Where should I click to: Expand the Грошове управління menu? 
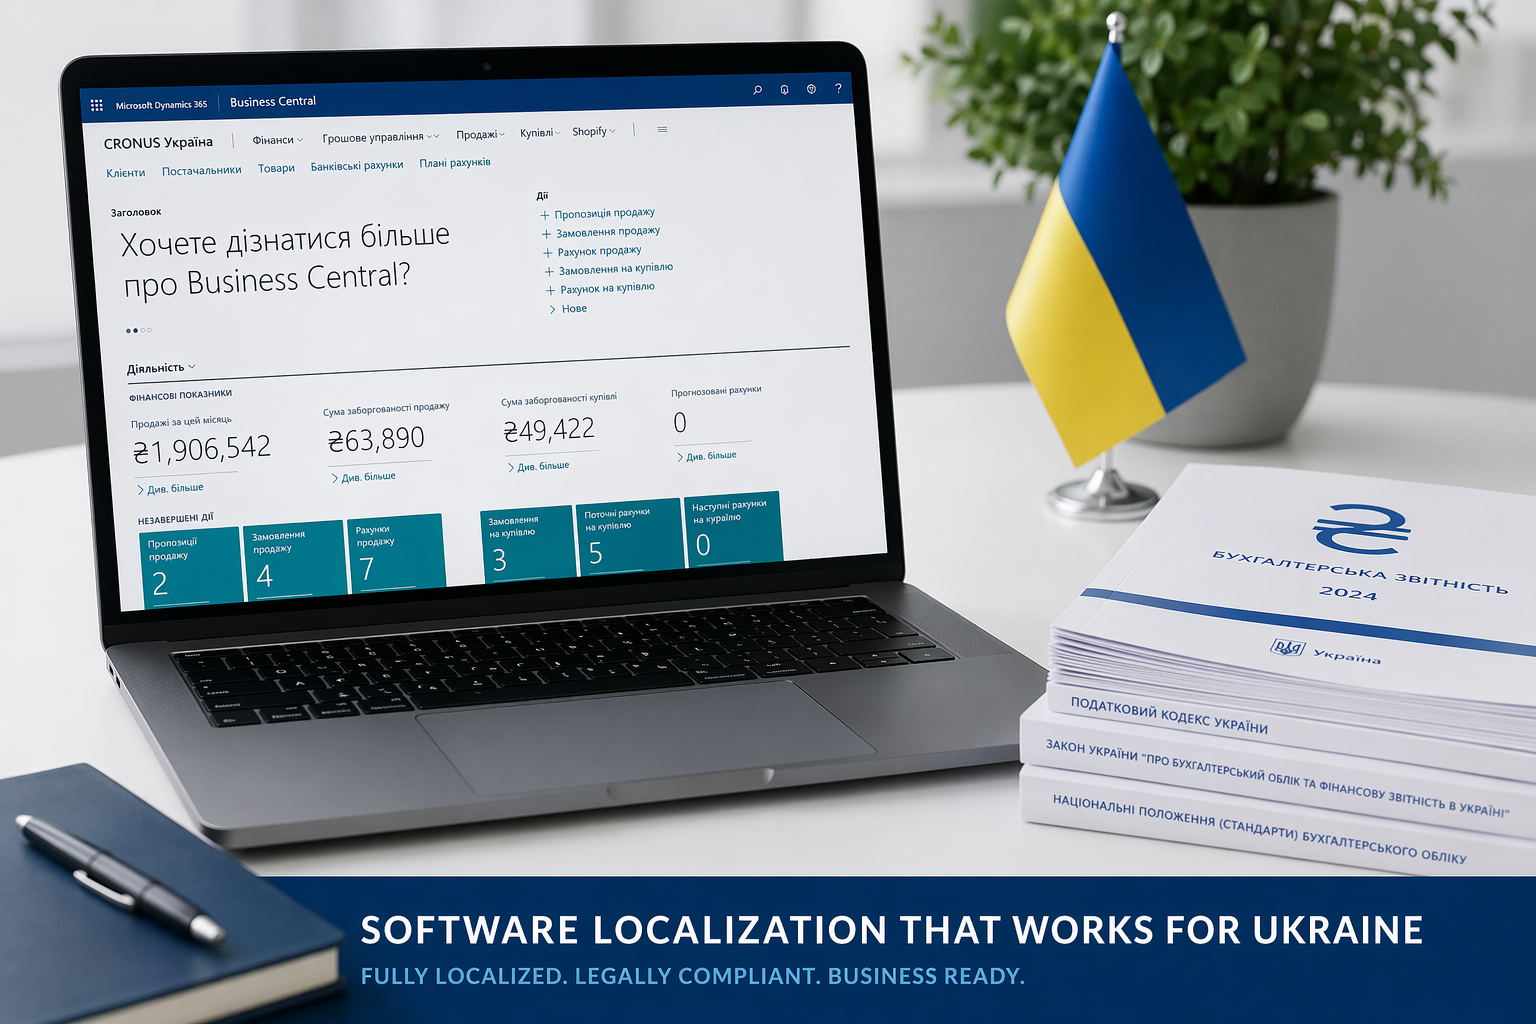pos(380,137)
